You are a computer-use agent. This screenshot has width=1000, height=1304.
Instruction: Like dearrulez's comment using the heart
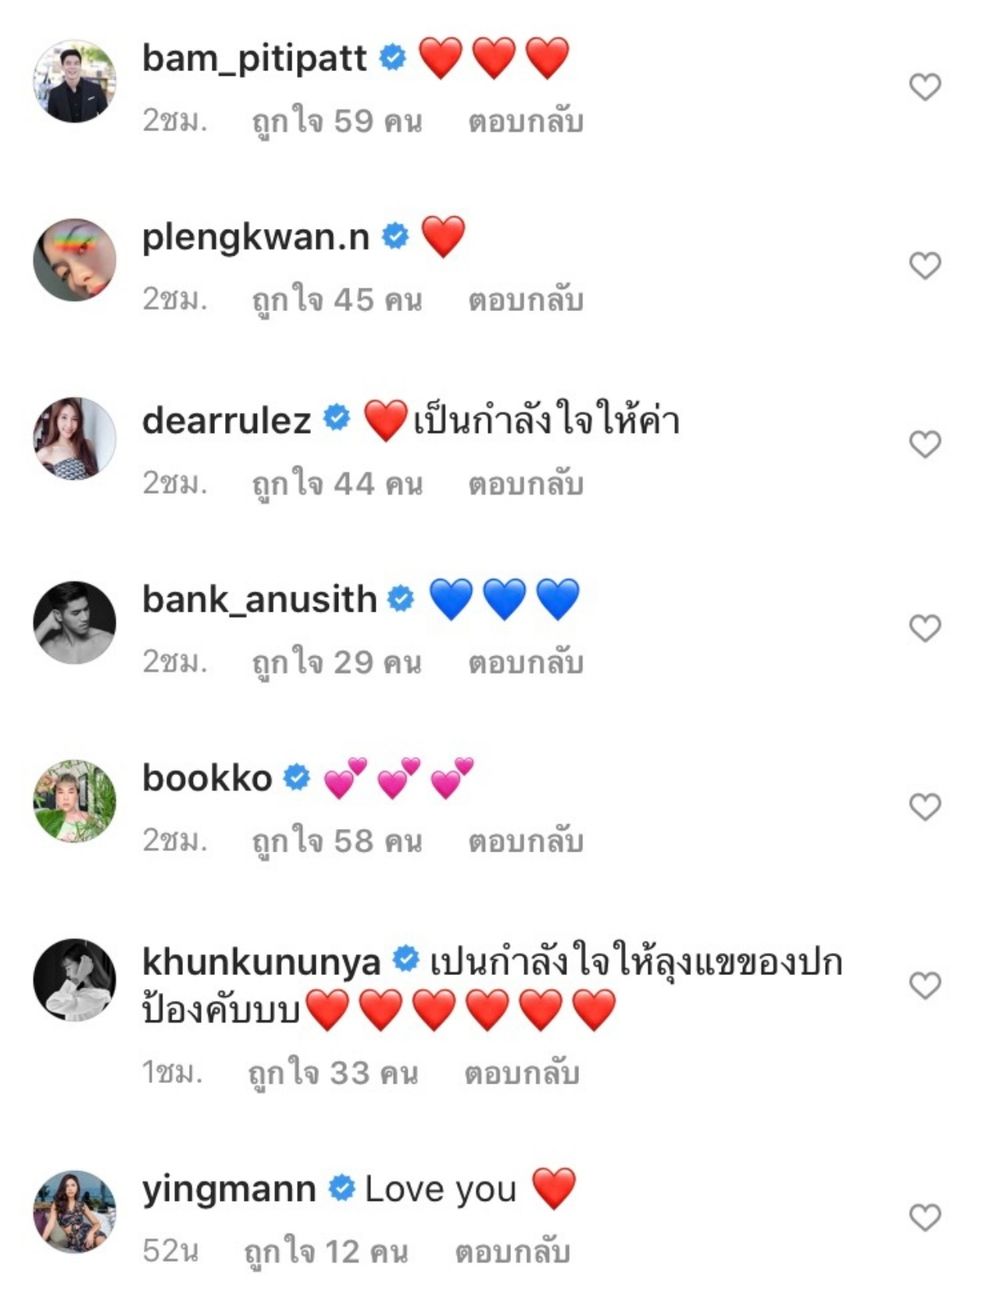coord(925,444)
